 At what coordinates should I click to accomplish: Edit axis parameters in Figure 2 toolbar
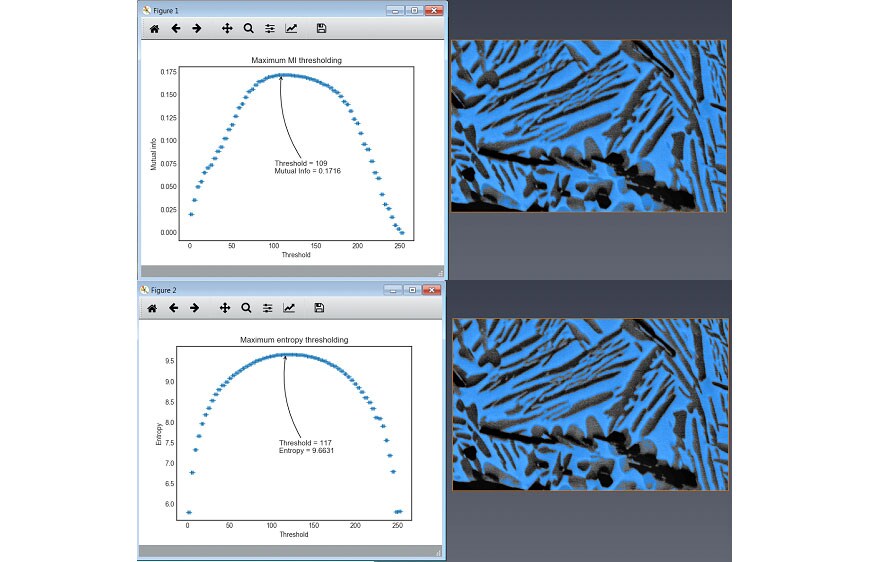tap(290, 308)
